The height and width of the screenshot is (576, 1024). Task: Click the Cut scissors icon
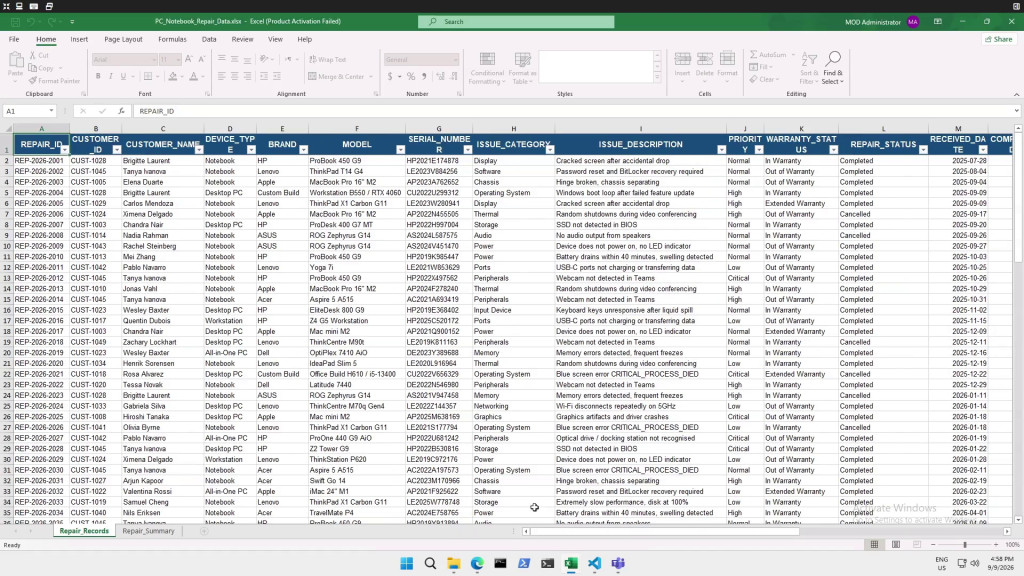click(x=33, y=56)
